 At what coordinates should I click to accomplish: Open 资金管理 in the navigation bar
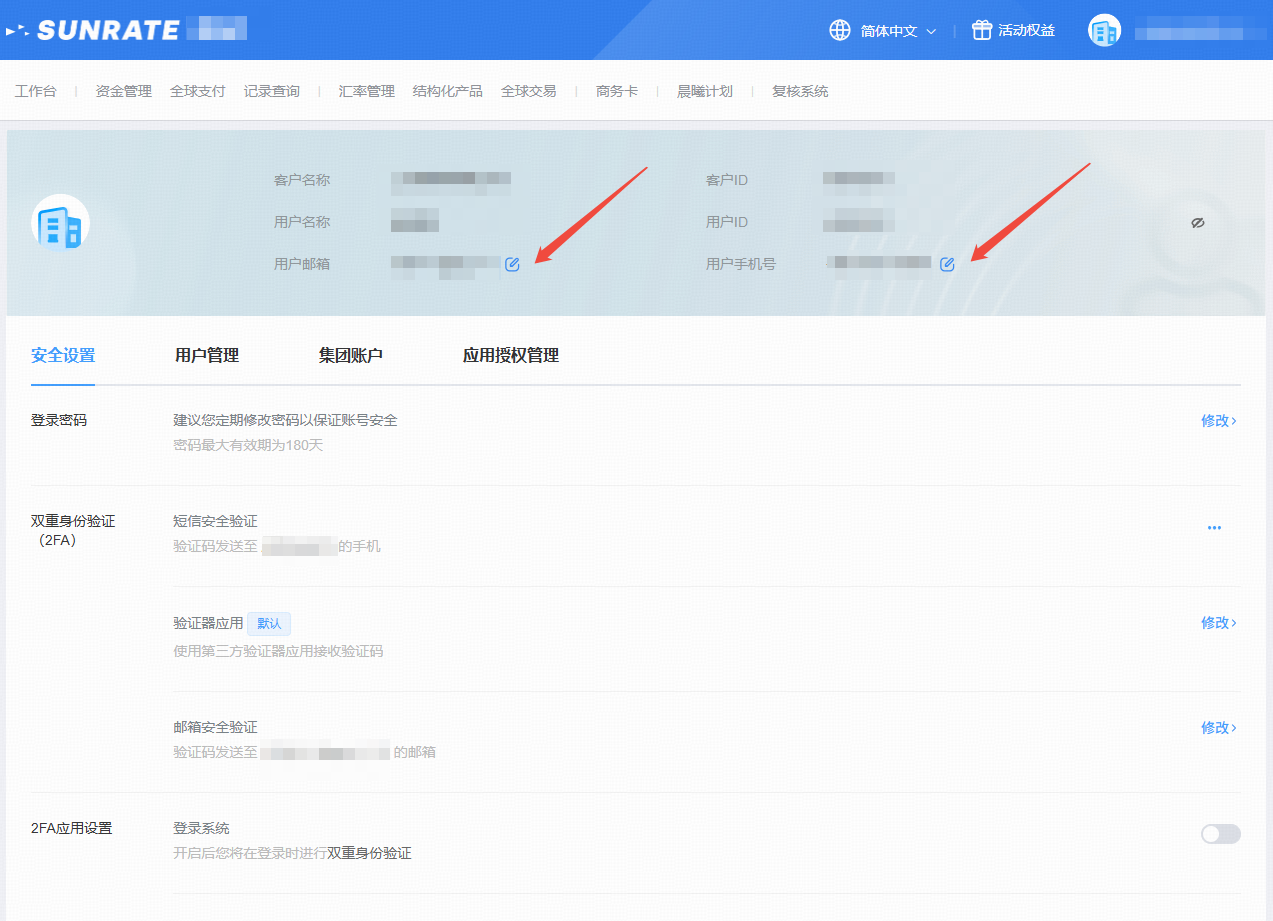point(124,91)
